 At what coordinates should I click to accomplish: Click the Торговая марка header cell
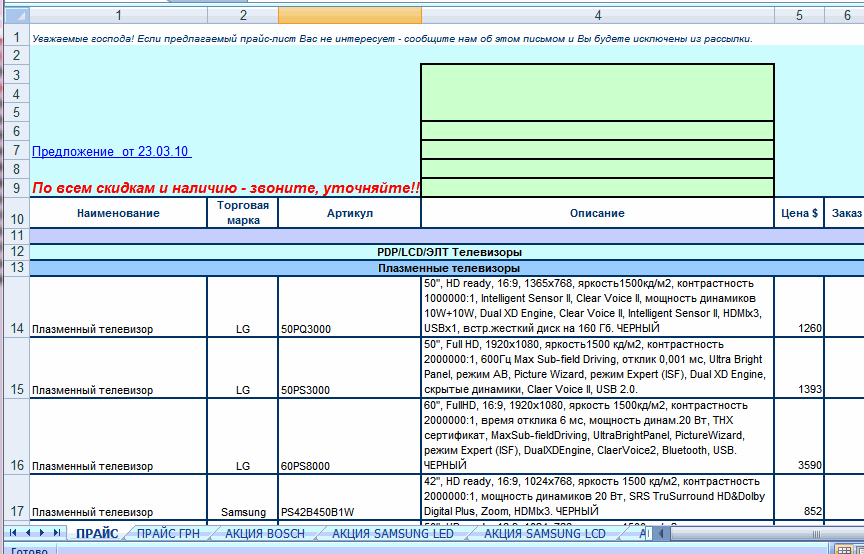(243, 213)
